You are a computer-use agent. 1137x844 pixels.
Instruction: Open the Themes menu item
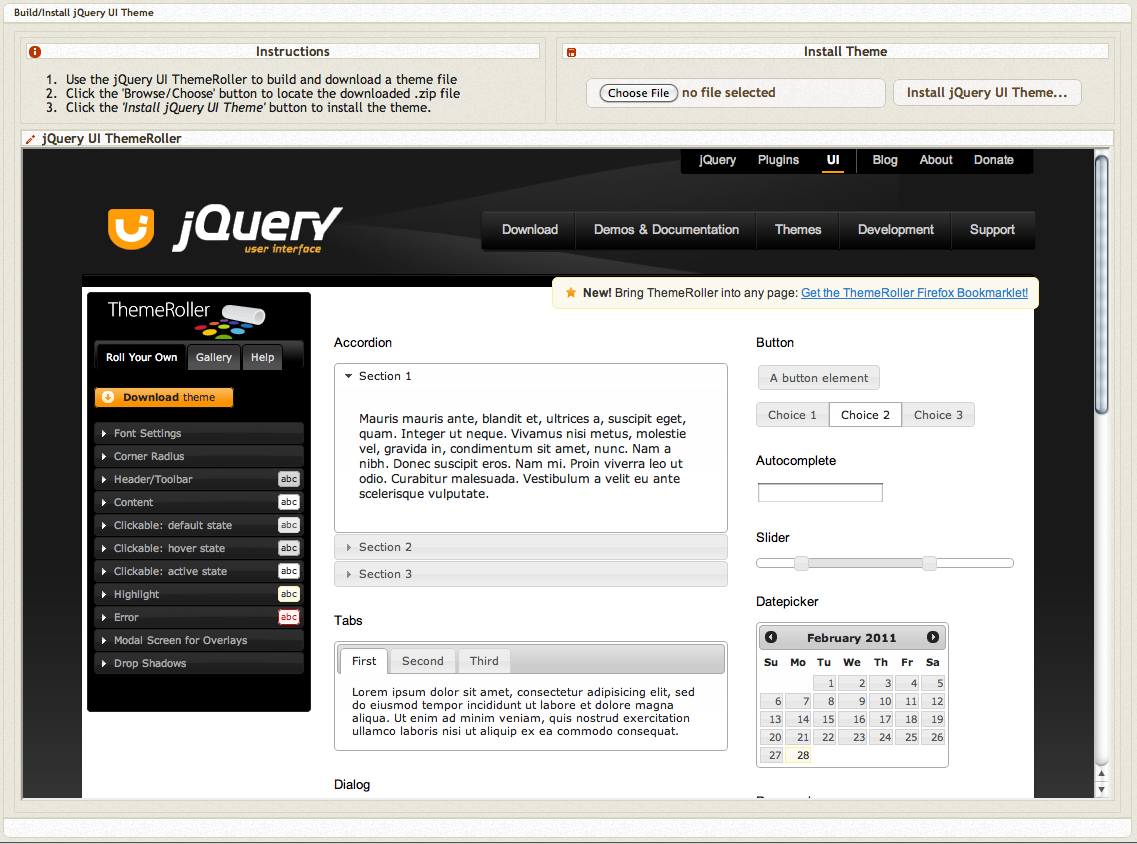pos(798,230)
